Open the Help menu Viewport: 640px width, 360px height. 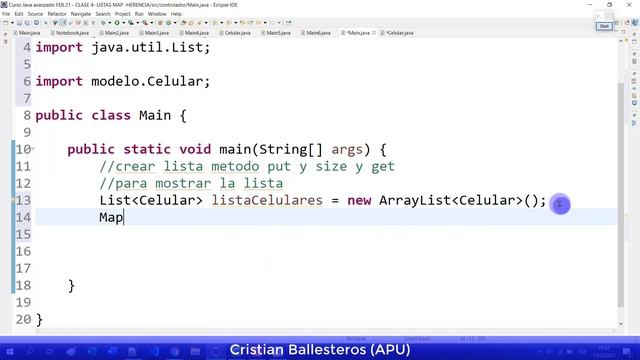(x=176, y=14)
